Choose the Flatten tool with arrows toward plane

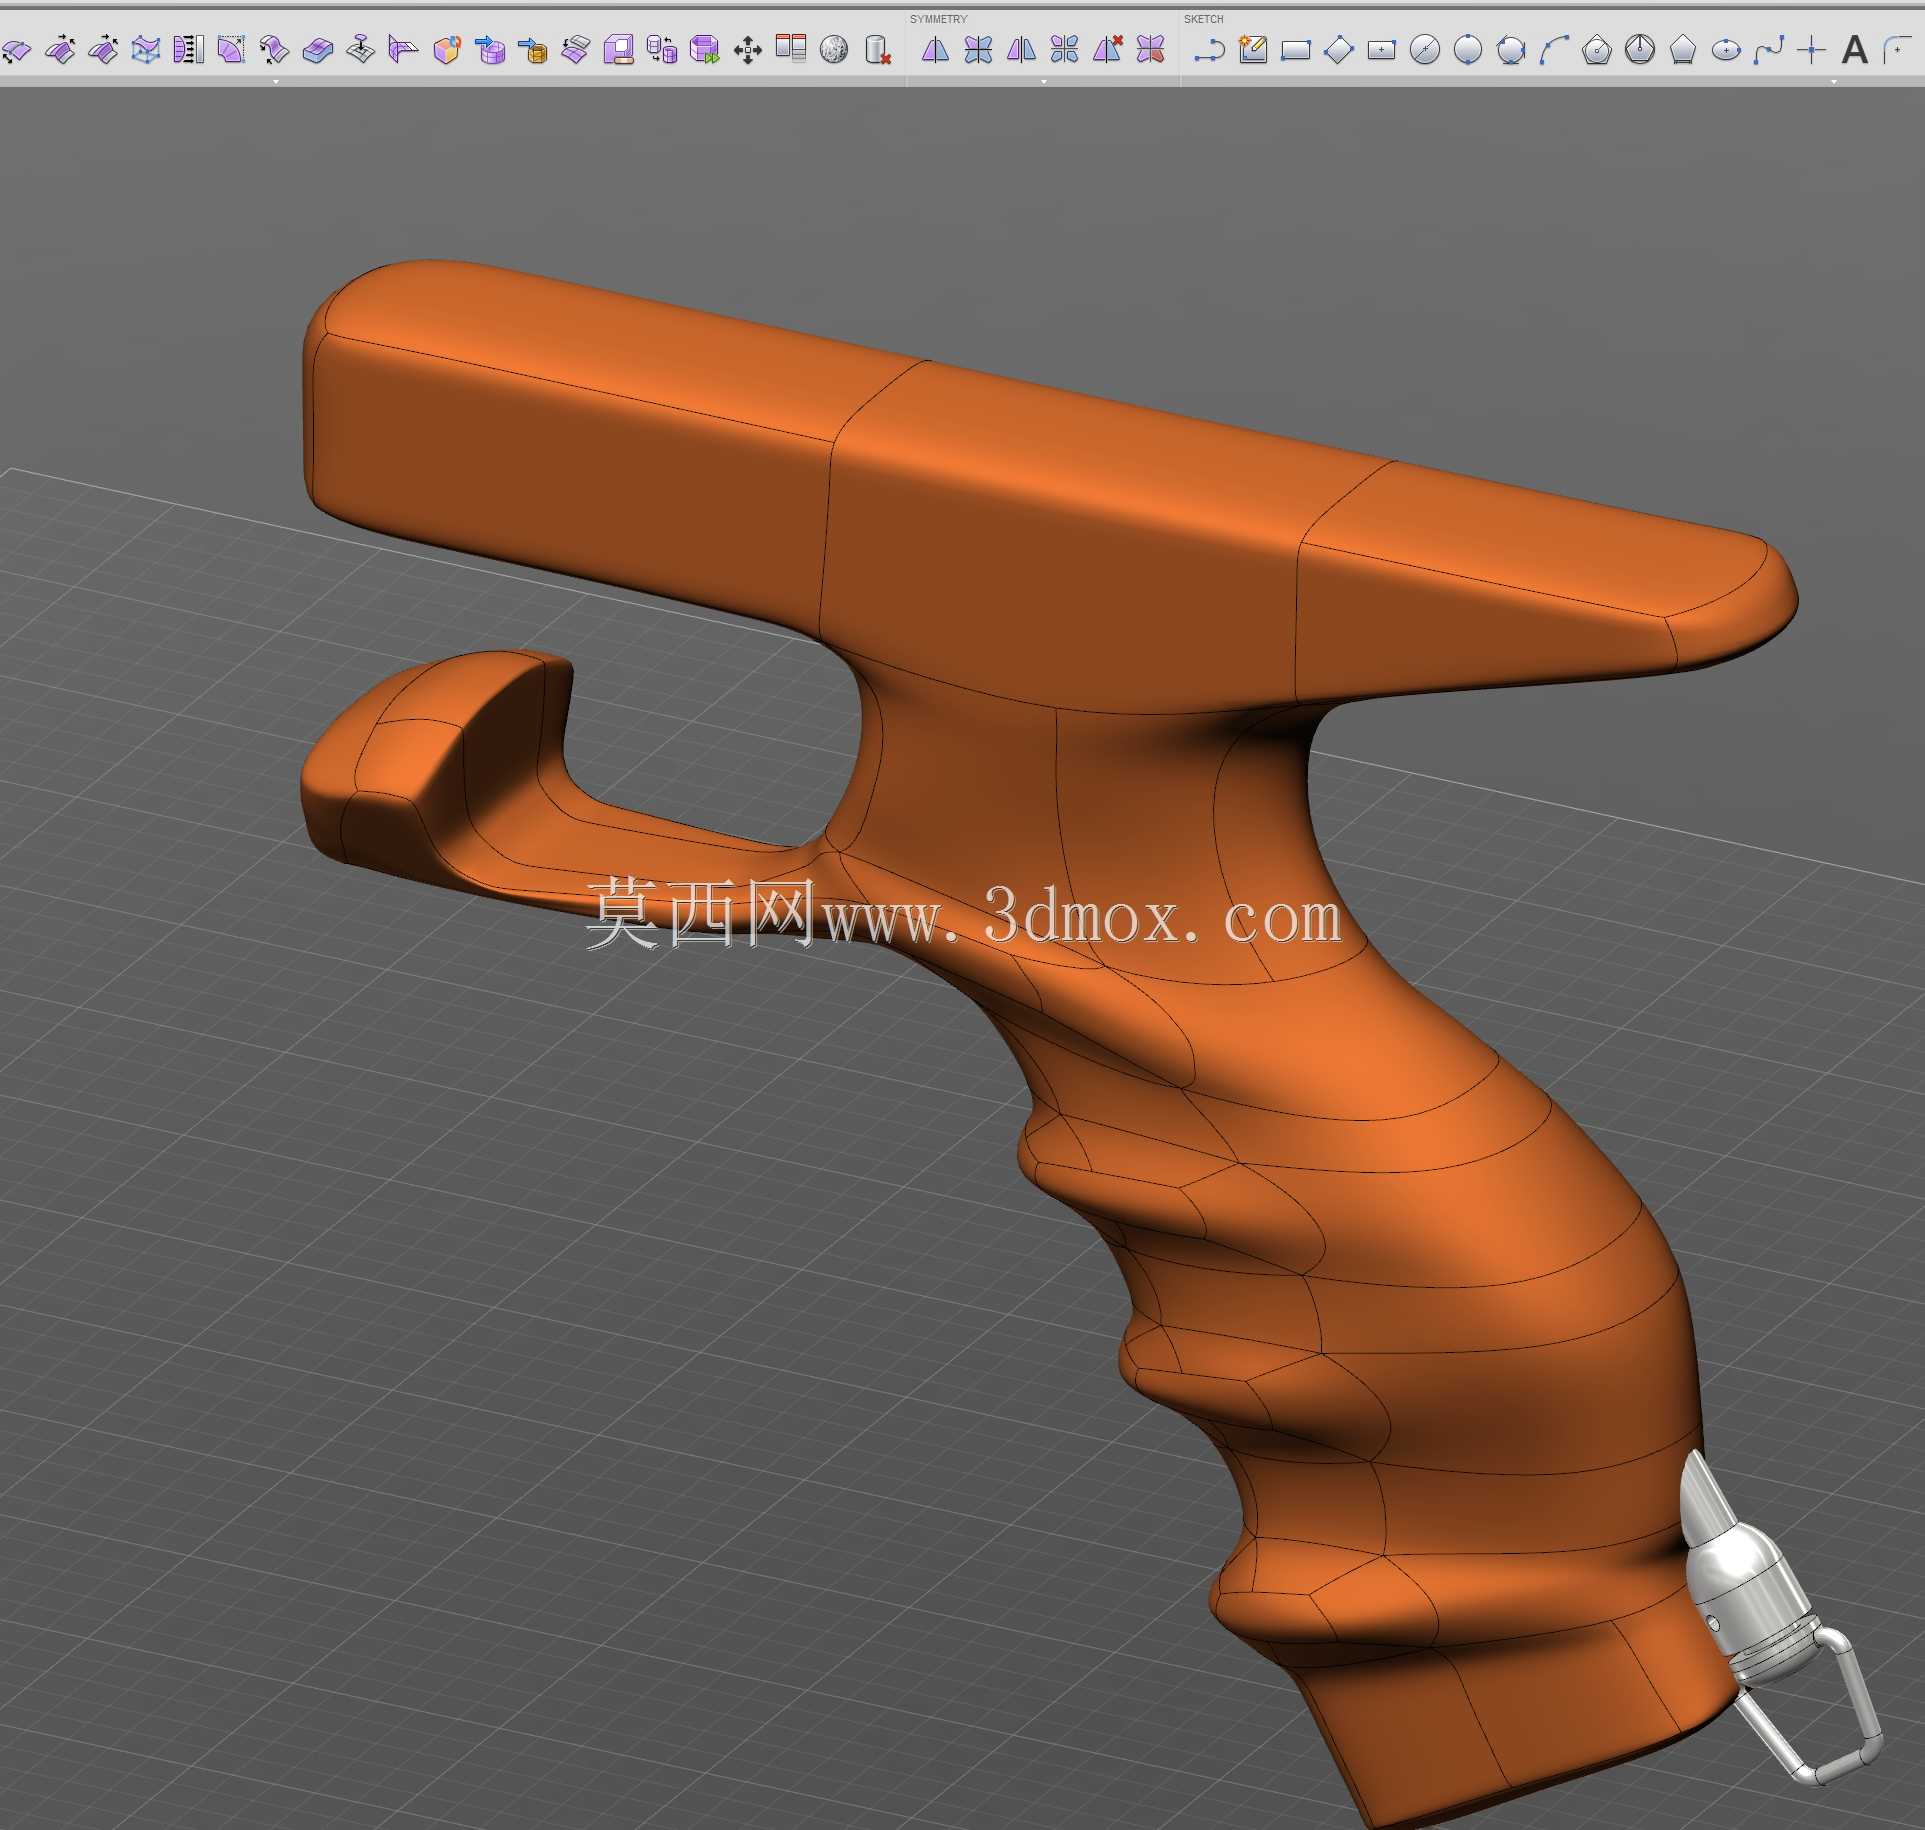click(x=189, y=50)
